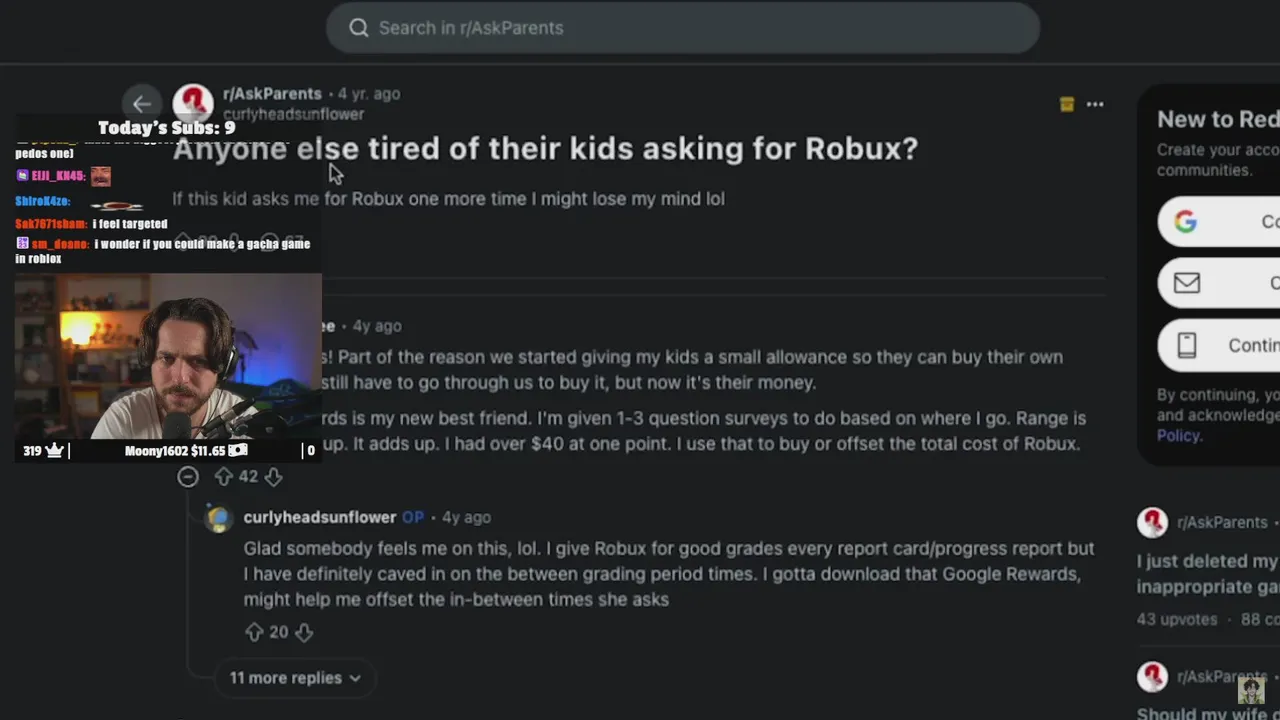The height and width of the screenshot is (720, 1280).
Task: Continue with Google sign-in button
Action: pos(1219,222)
